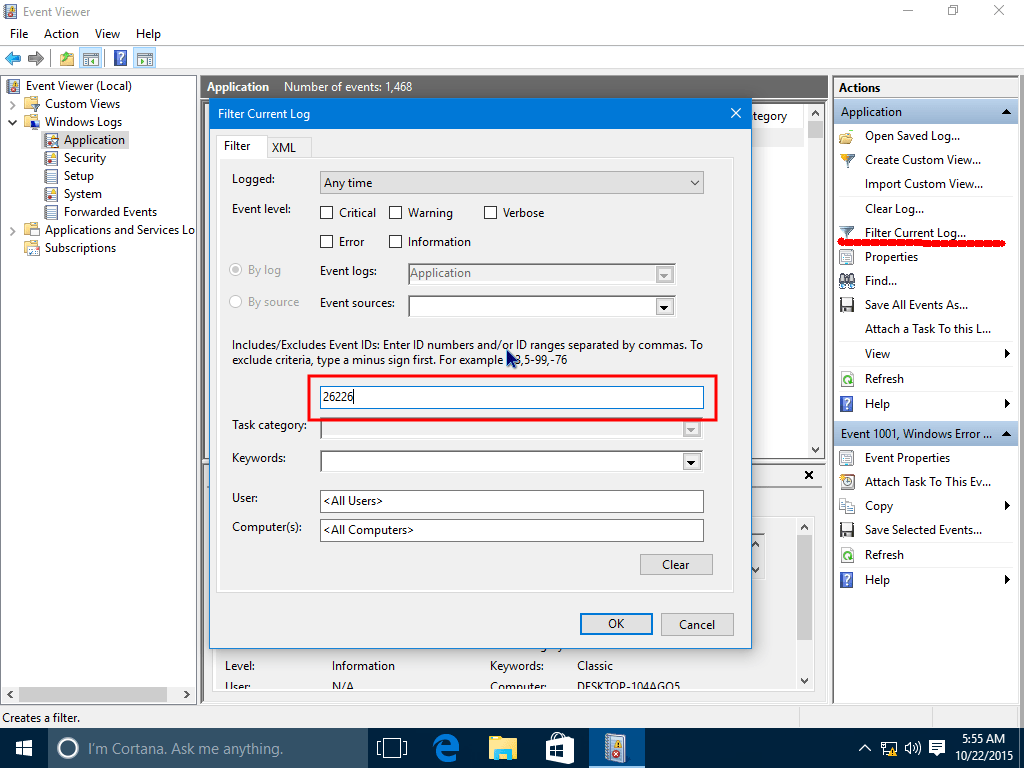Screen dimensions: 1024x768
Task: Open the Event sources dropdown
Action: [664, 306]
